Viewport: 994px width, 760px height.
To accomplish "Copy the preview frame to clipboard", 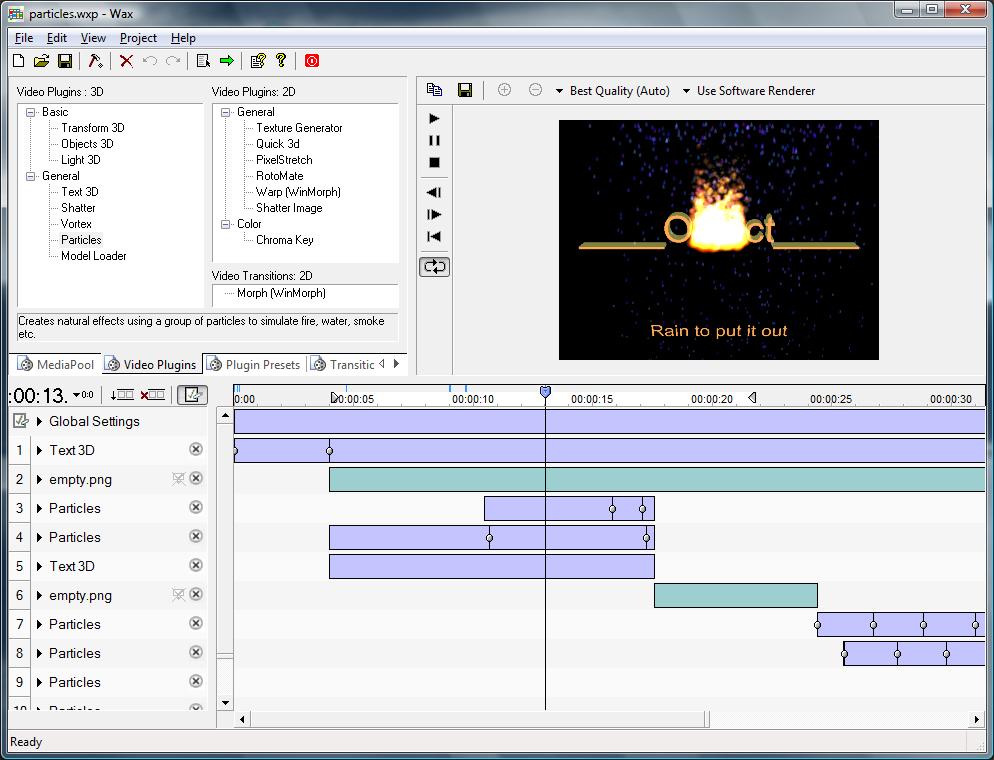I will coord(434,90).
